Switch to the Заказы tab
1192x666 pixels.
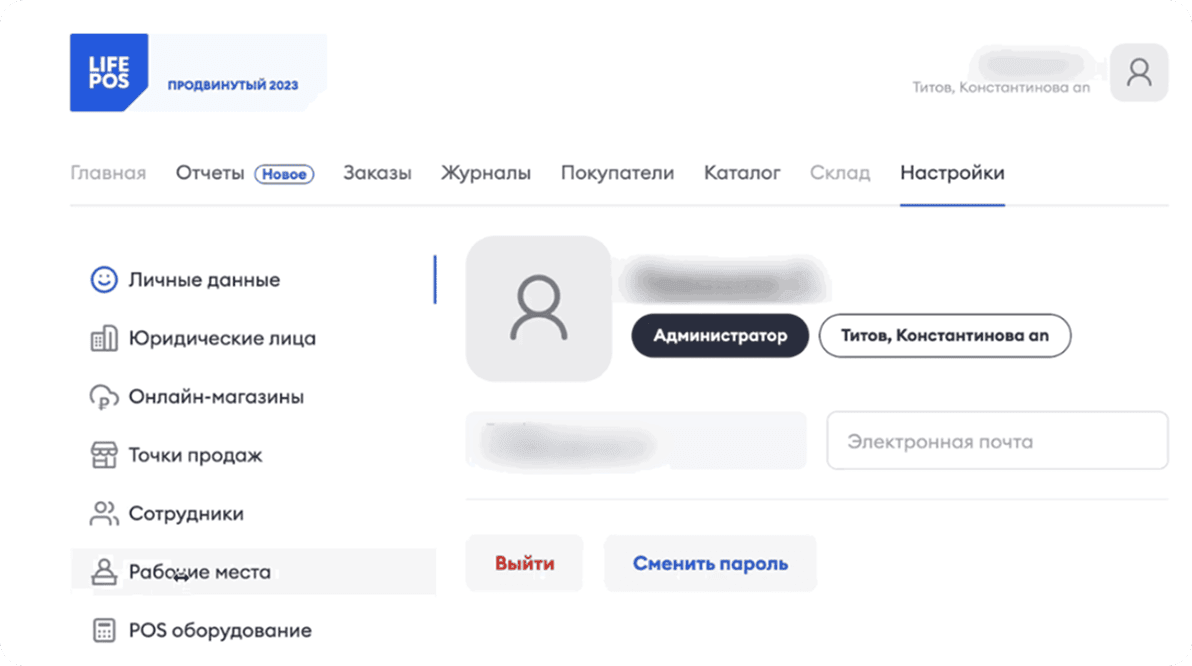[377, 173]
